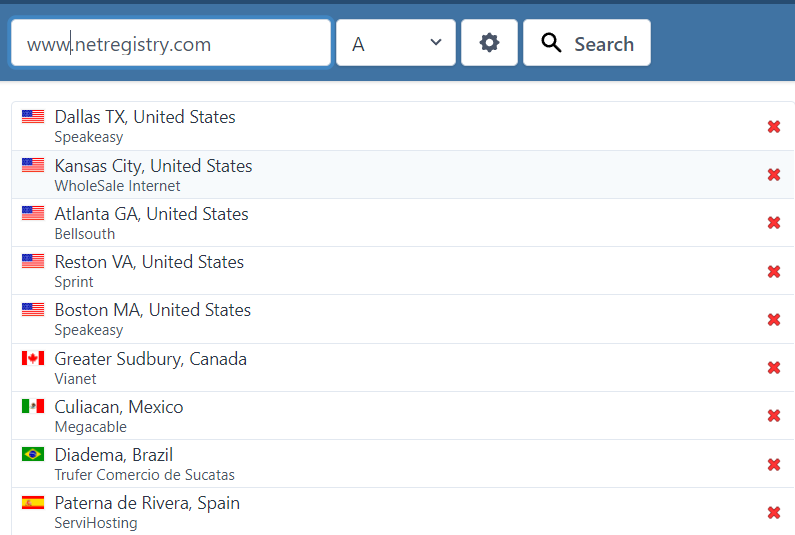Select the Culiacan, Mexico text

(119, 407)
